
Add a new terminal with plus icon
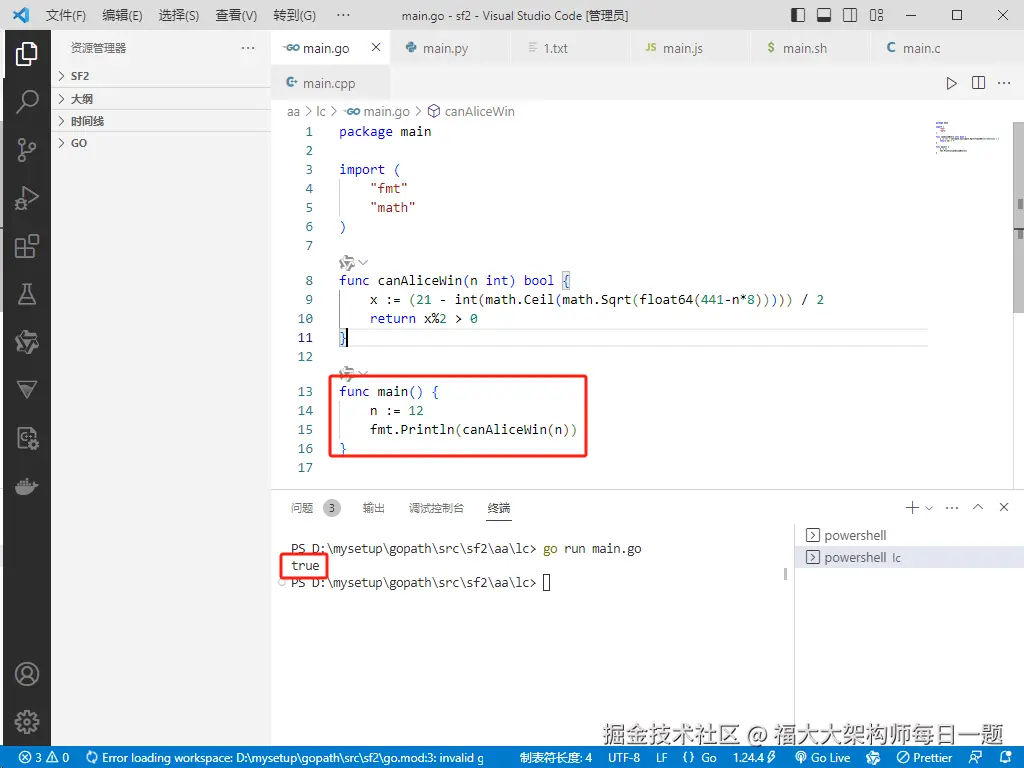pos(912,507)
